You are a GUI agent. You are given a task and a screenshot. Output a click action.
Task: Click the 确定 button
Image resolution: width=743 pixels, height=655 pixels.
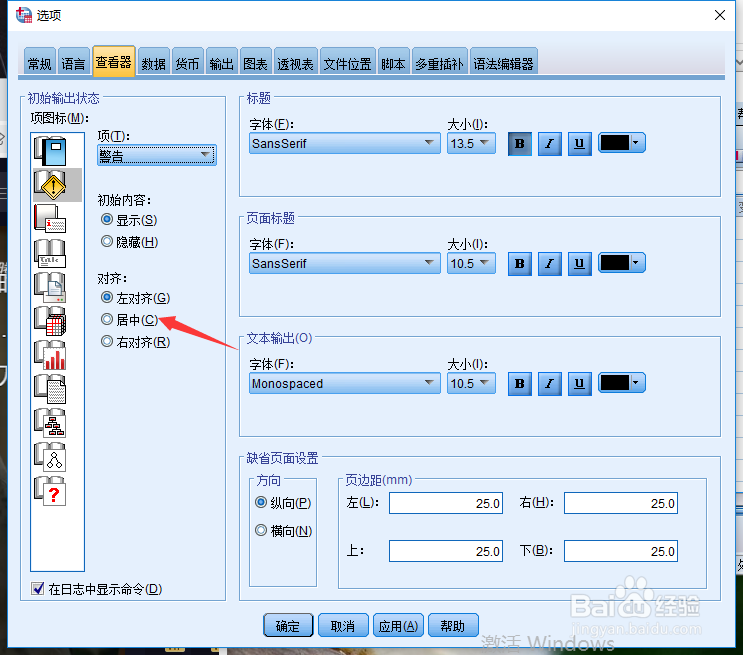tap(288, 626)
